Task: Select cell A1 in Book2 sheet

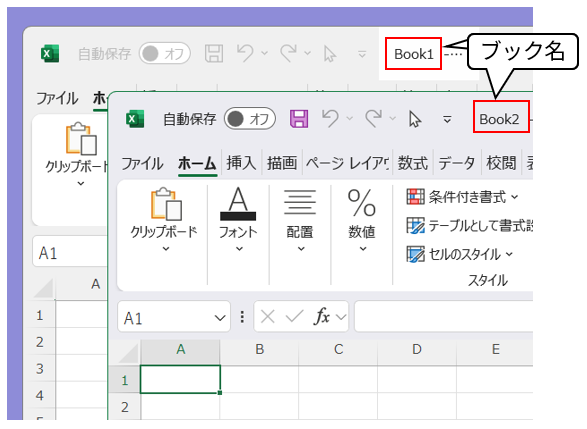Action: [x=180, y=379]
